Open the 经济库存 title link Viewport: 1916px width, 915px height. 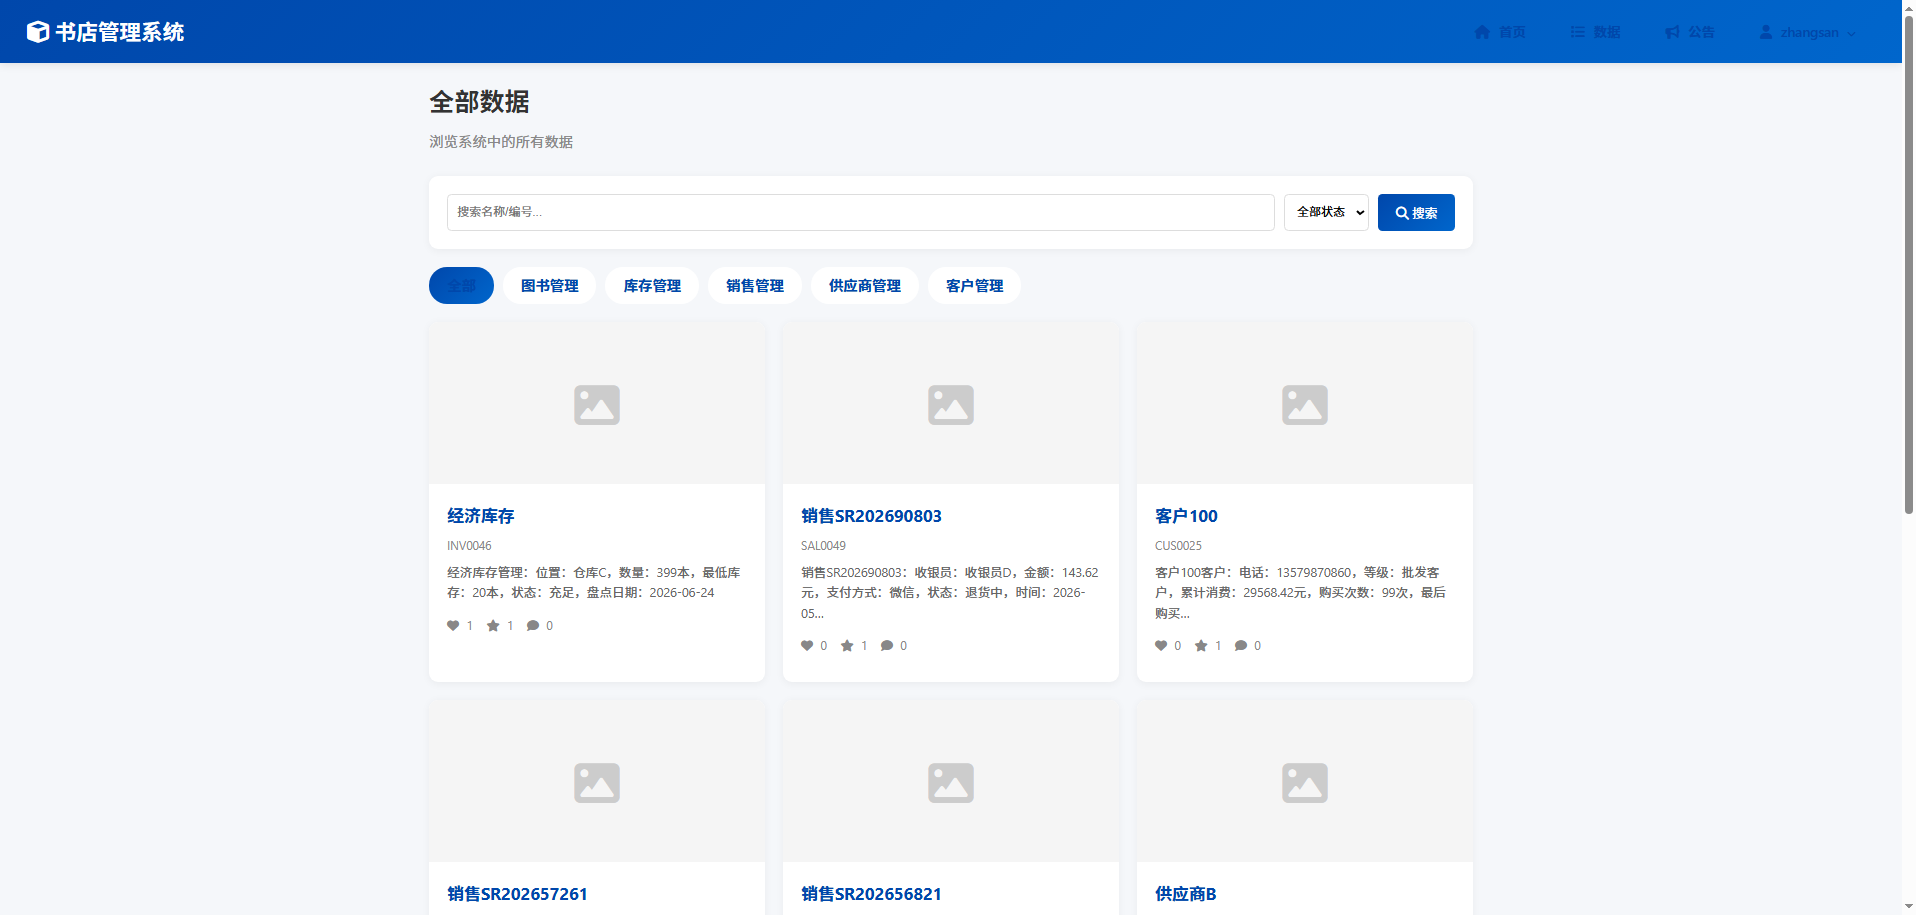481,516
